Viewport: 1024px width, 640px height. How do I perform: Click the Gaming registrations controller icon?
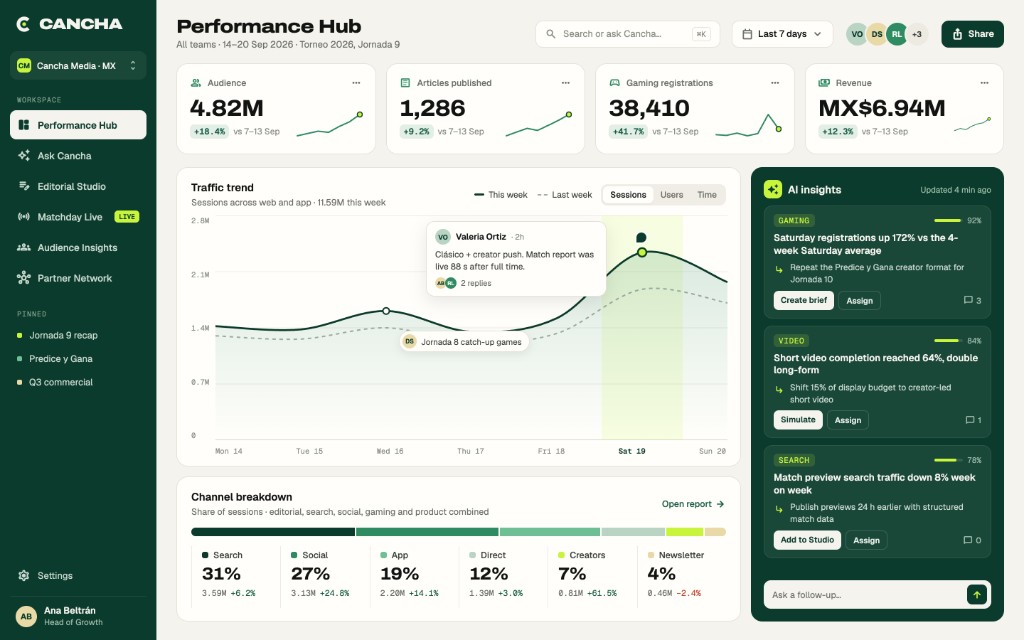click(x=615, y=83)
